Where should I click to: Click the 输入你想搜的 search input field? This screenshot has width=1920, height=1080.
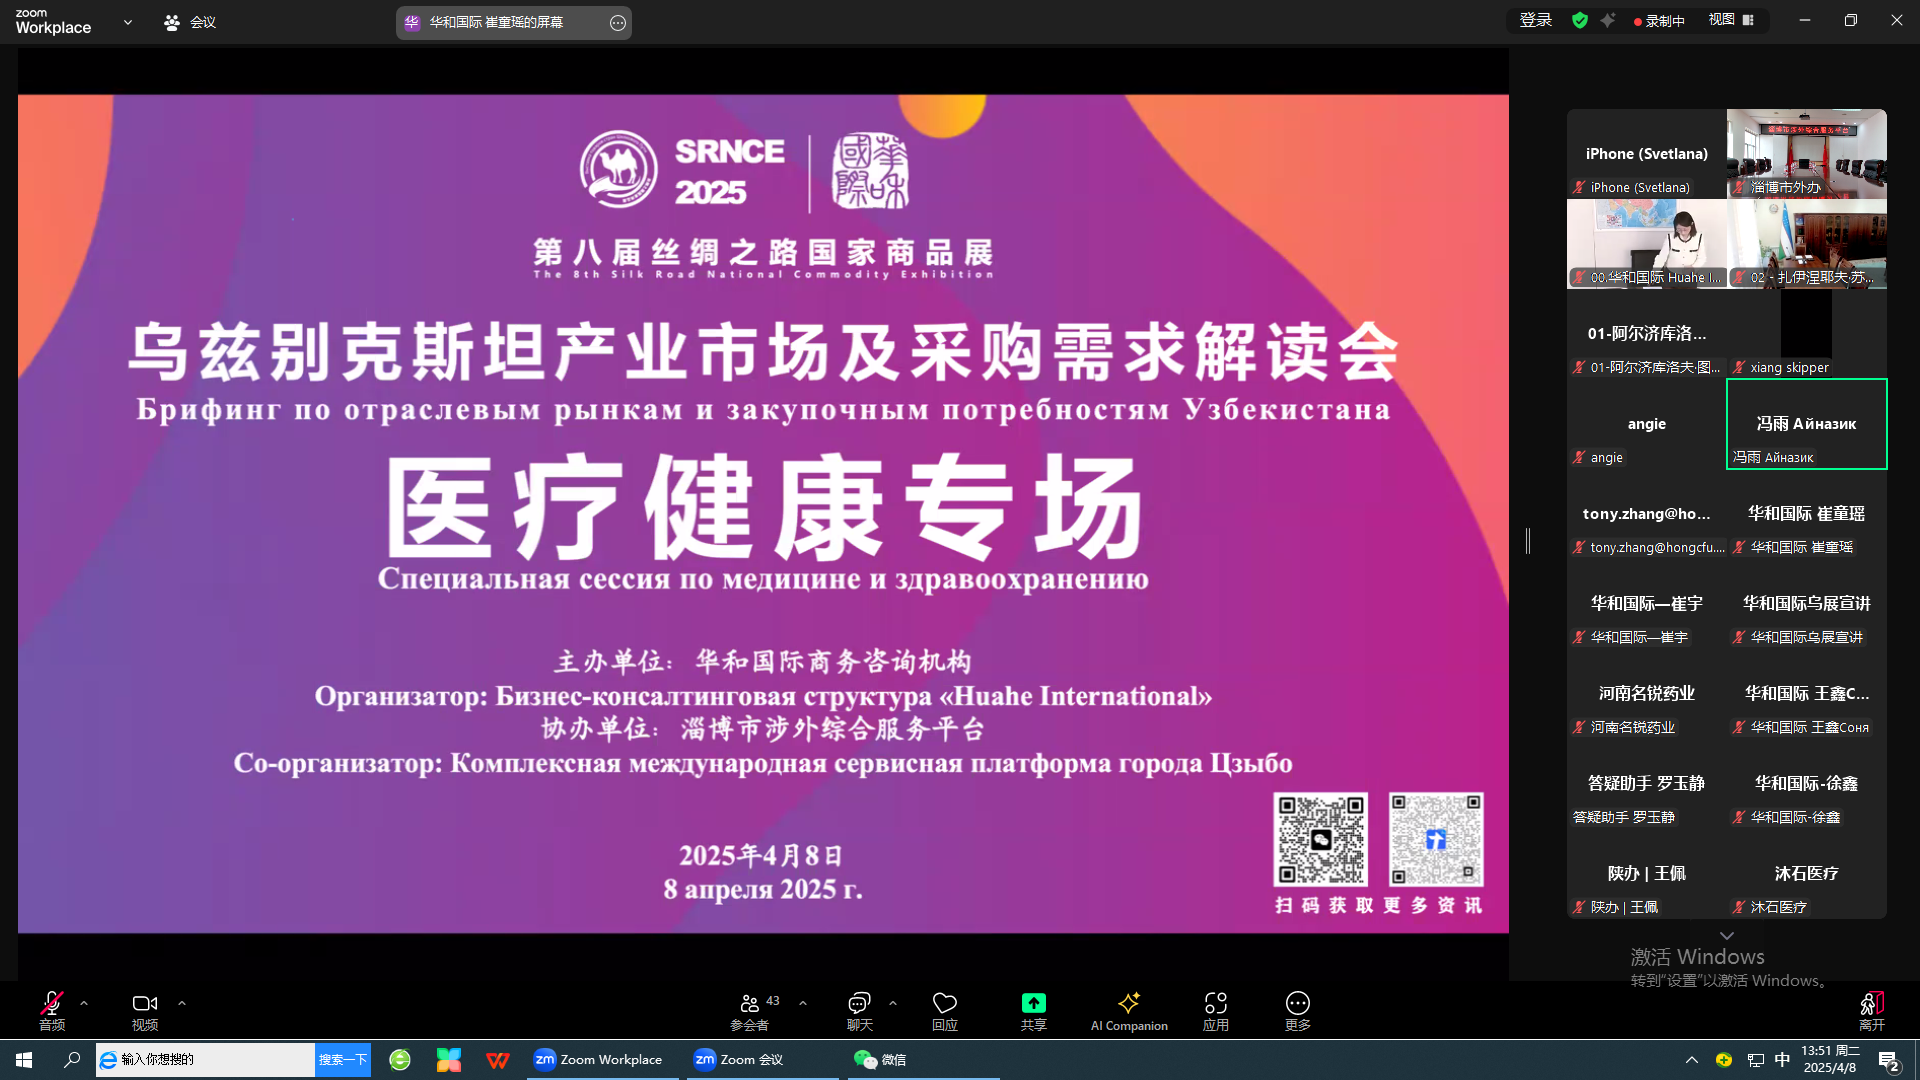(x=205, y=1060)
